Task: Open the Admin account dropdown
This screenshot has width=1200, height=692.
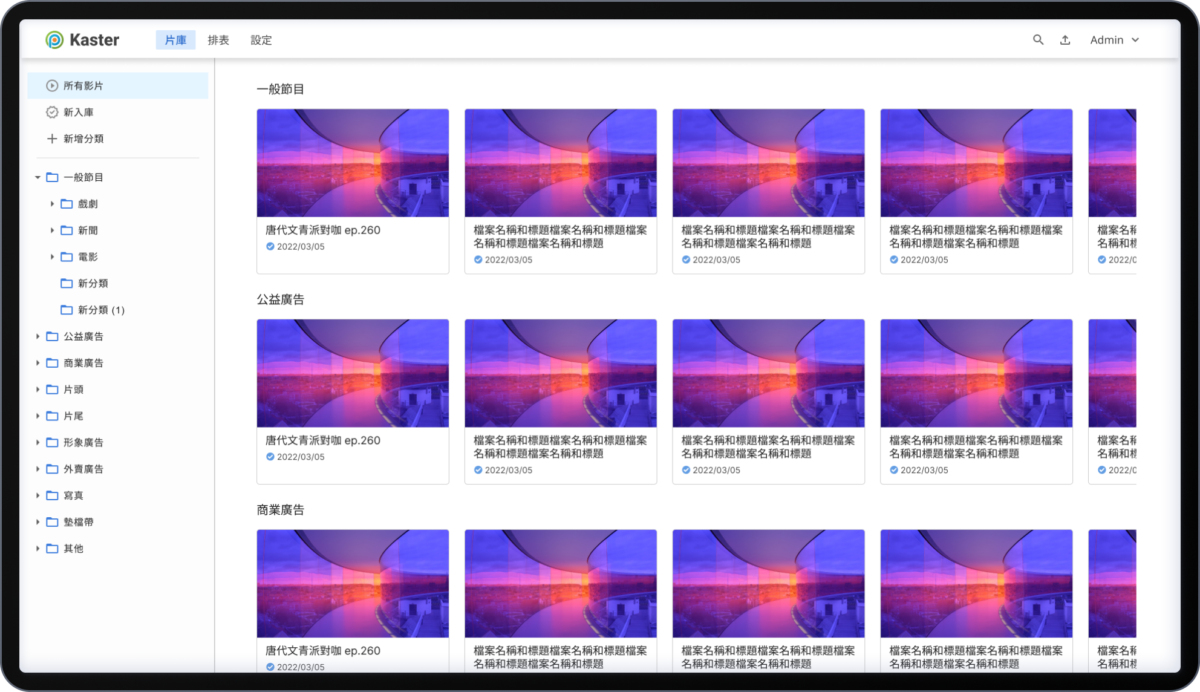Action: point(1114,40)
